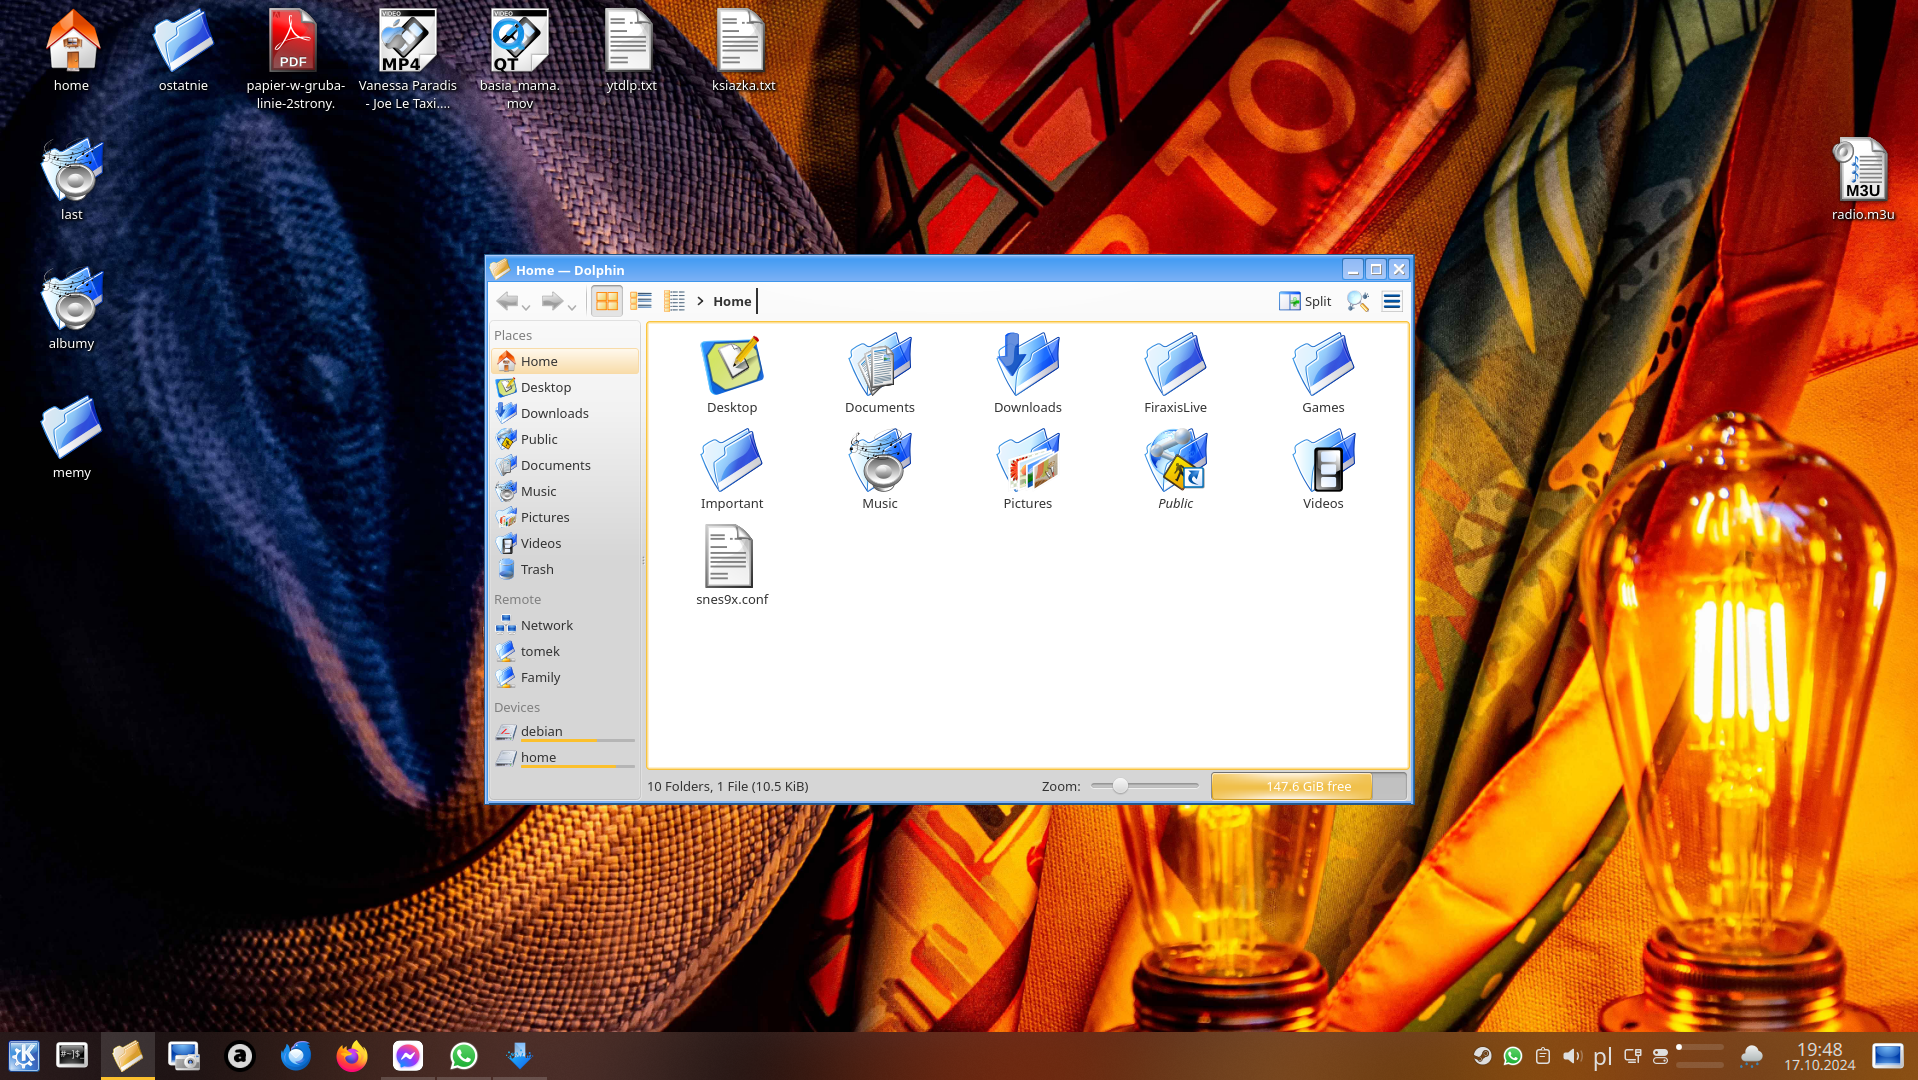Viewport: 1918px width, 1080px height.
Task: Click the 147.6 GiB free space bar
Action: coord(1307,786)
